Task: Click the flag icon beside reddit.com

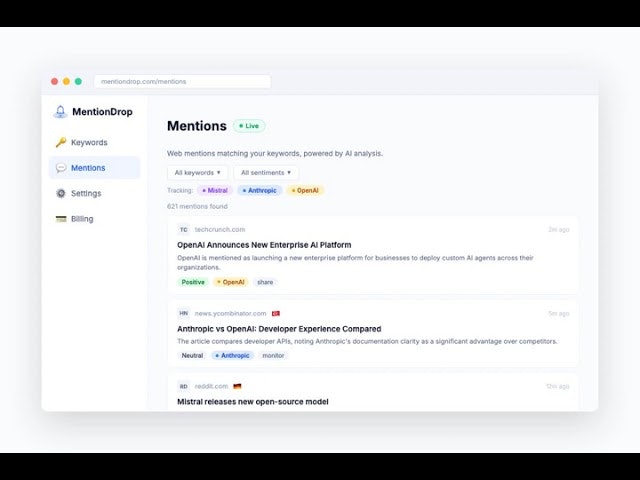Action: [x=237, y=386]
